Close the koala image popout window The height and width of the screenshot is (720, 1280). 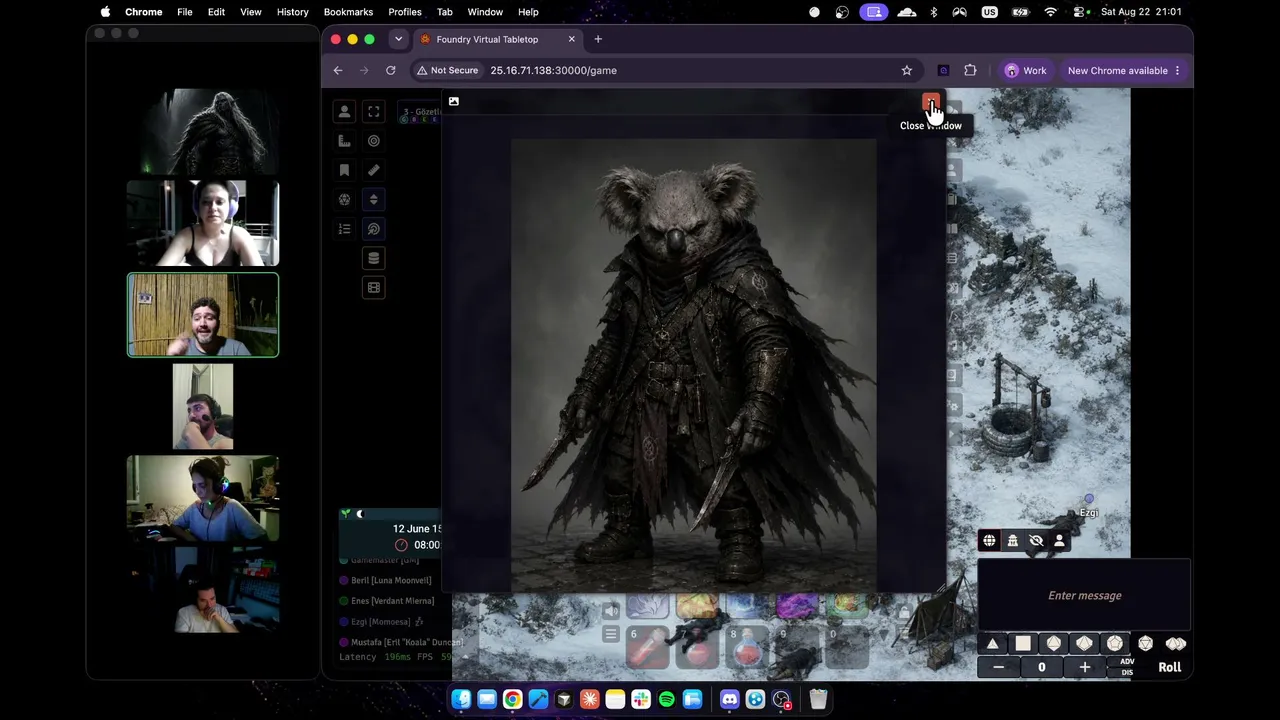pos(931,104)
